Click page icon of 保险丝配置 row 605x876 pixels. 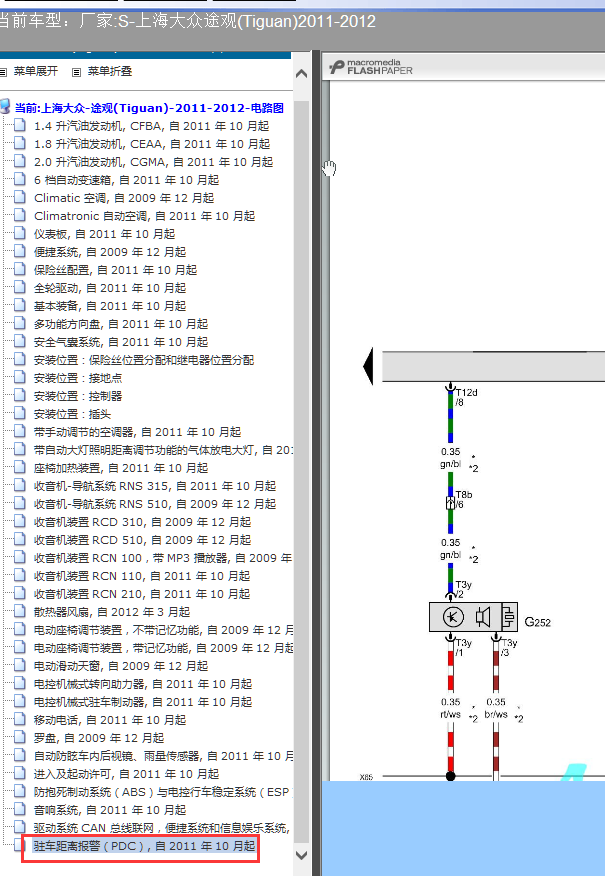20,269
